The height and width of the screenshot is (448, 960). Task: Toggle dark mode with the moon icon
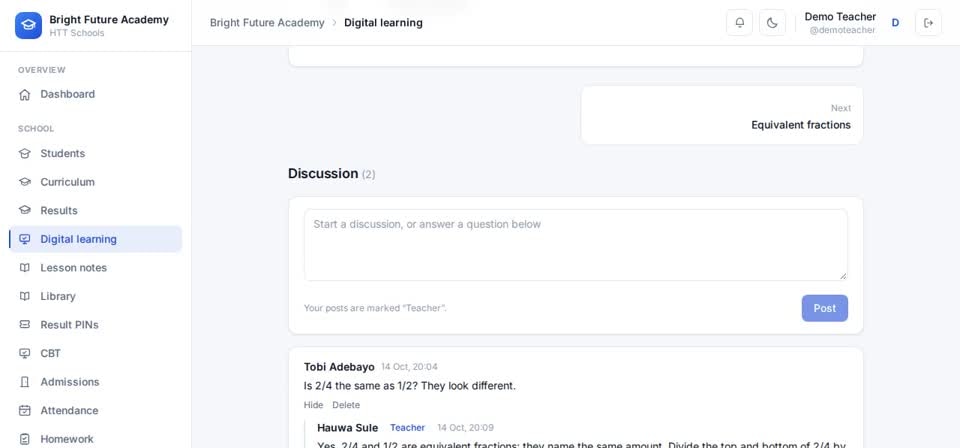(772, 23)
